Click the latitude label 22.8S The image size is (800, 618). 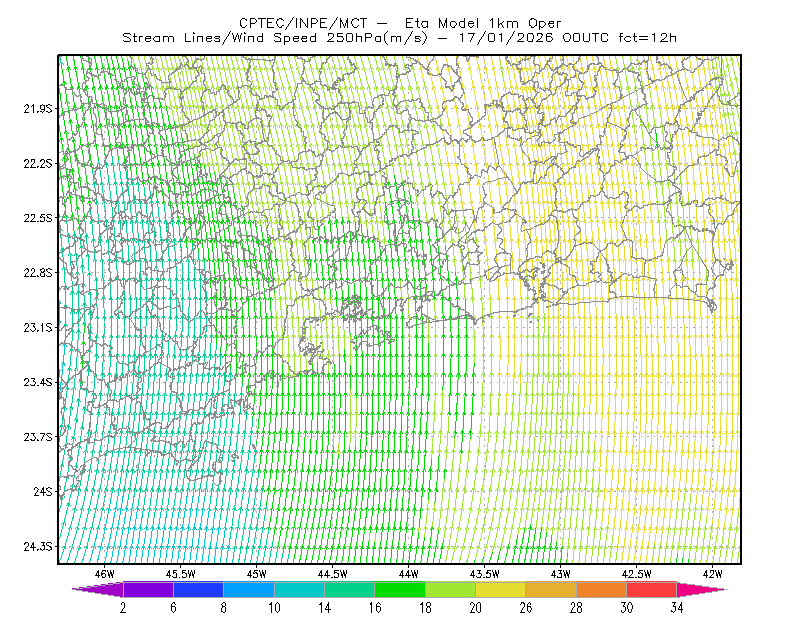(x=38, y=273)
